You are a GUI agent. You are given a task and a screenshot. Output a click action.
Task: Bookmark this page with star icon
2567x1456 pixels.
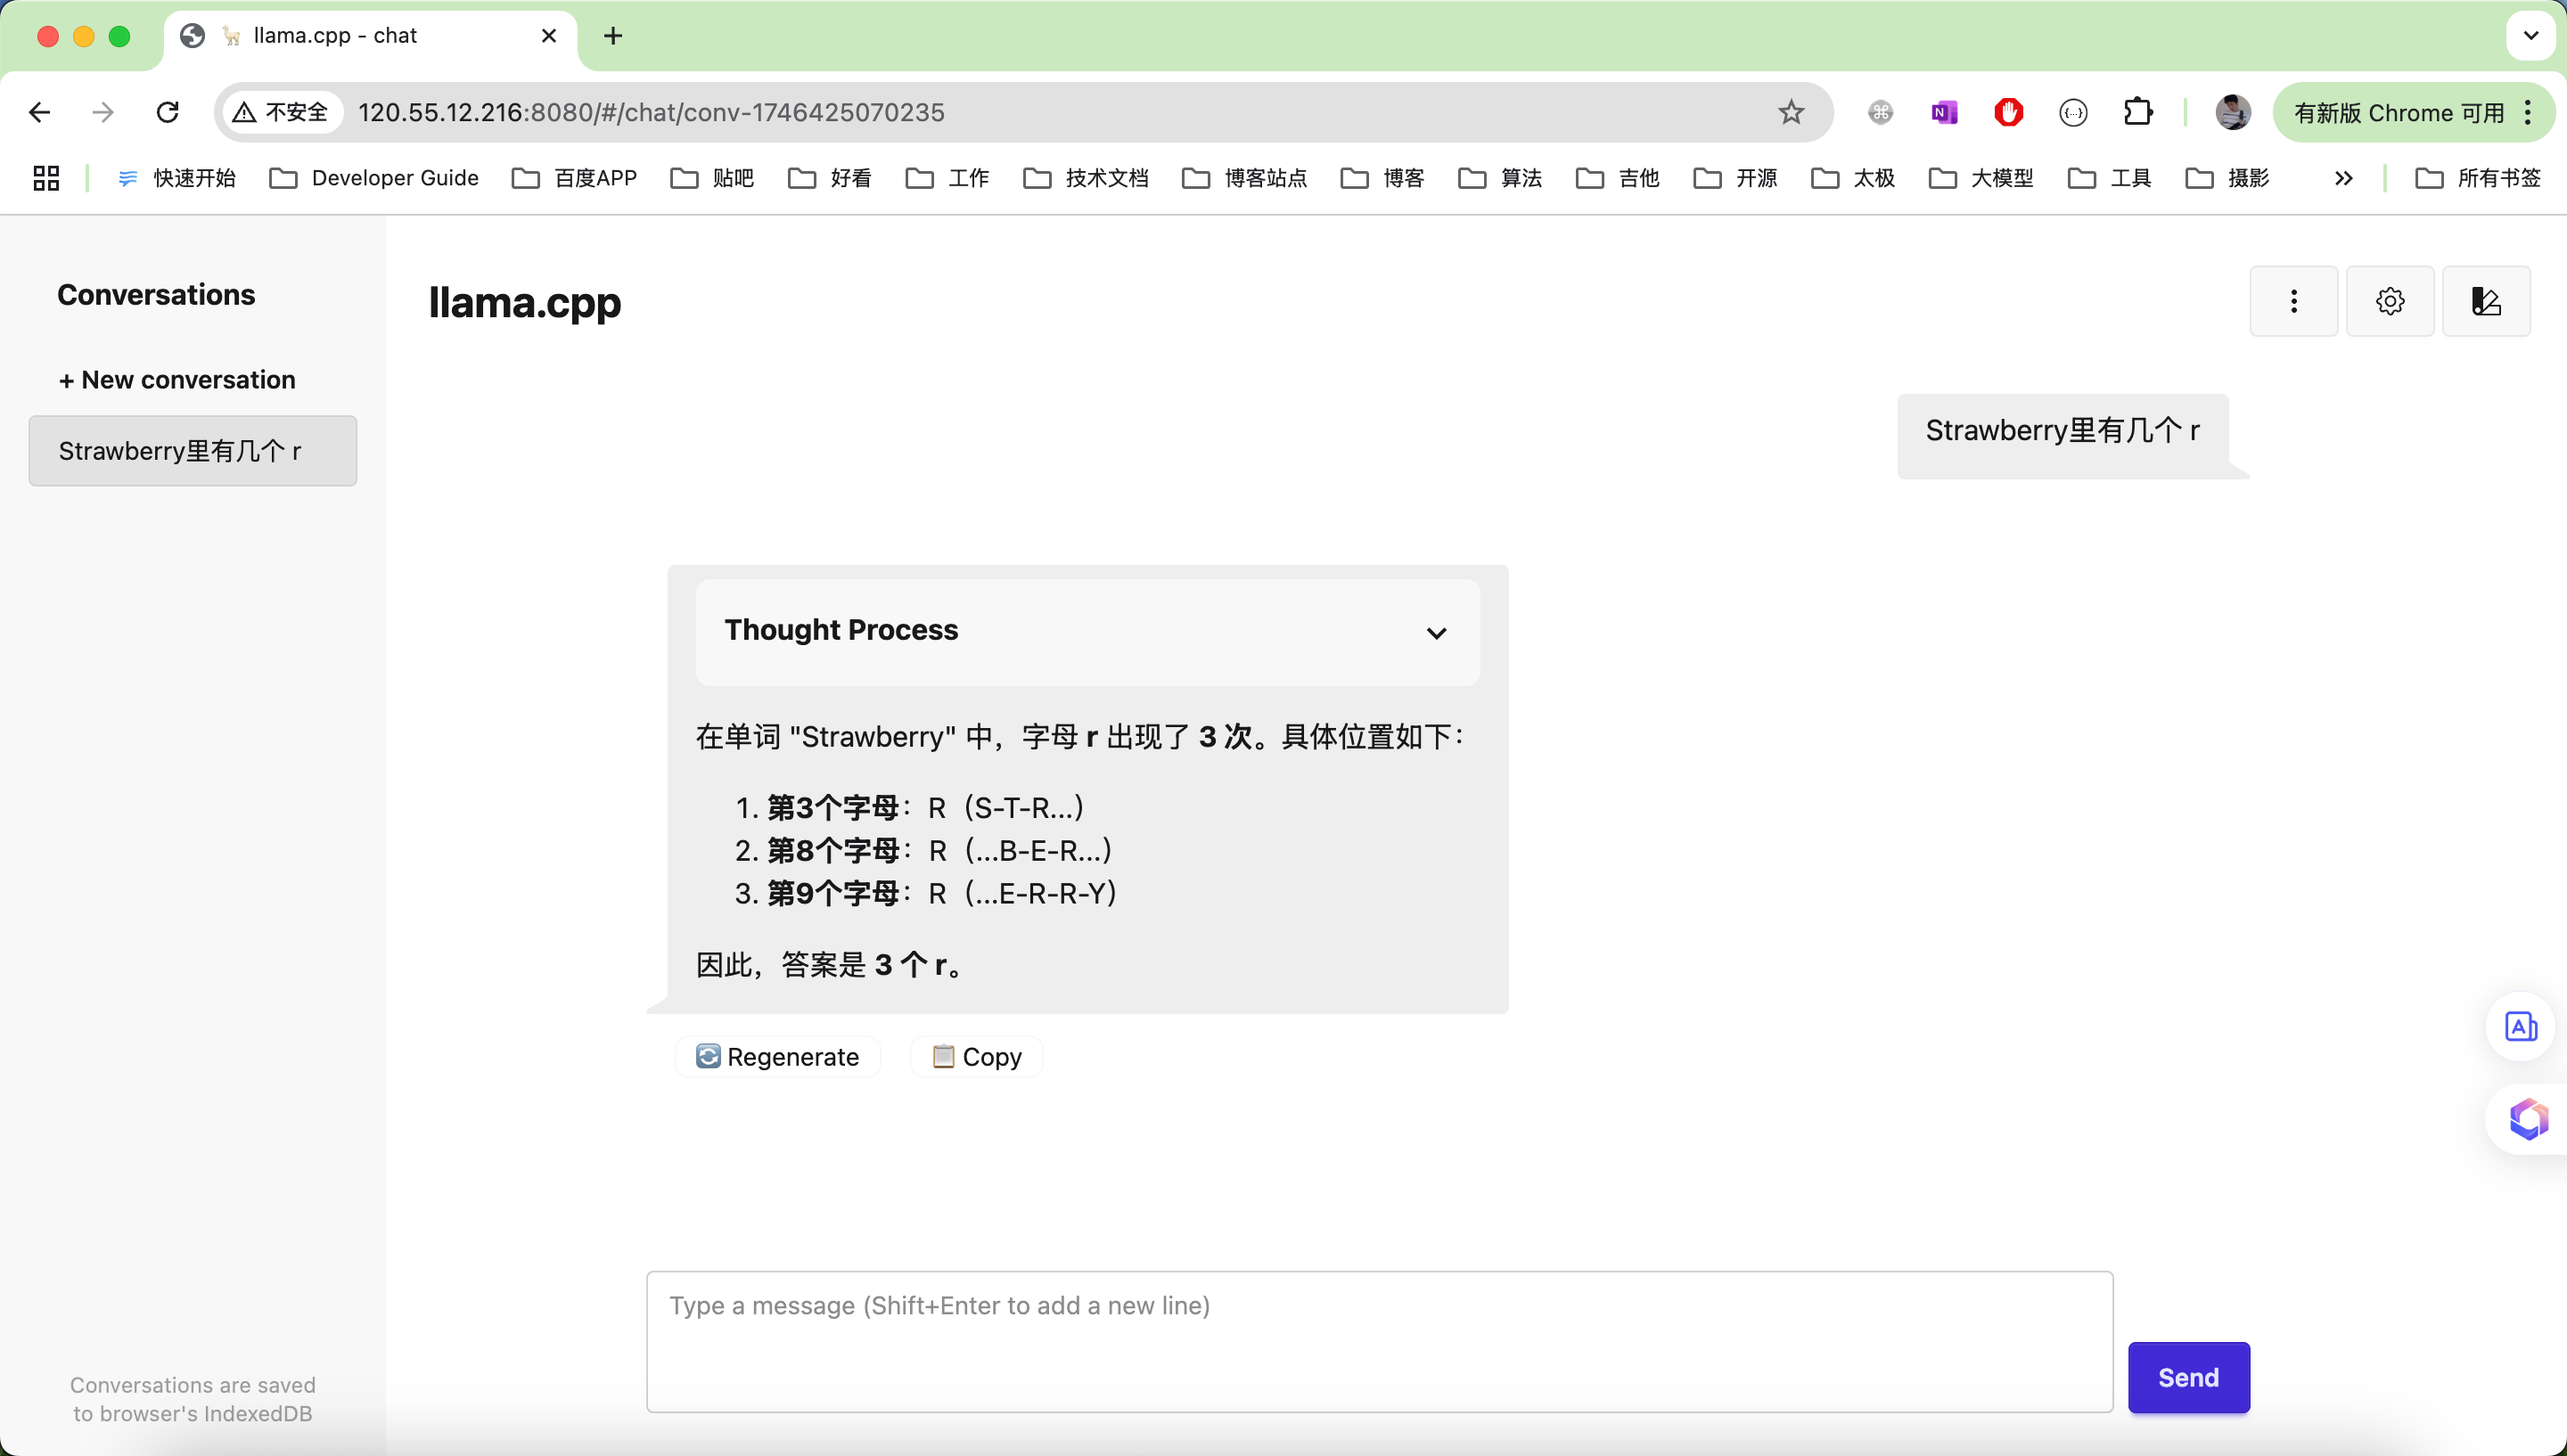pos(1791,112)
